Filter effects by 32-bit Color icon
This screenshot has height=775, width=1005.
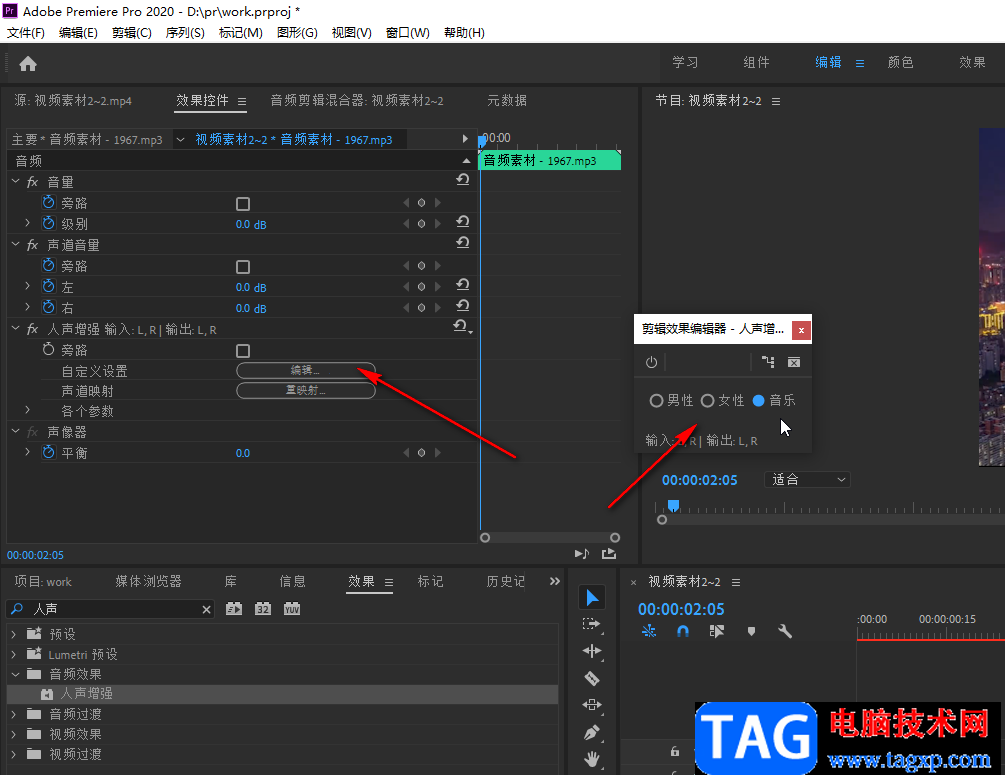click(263, 609)
